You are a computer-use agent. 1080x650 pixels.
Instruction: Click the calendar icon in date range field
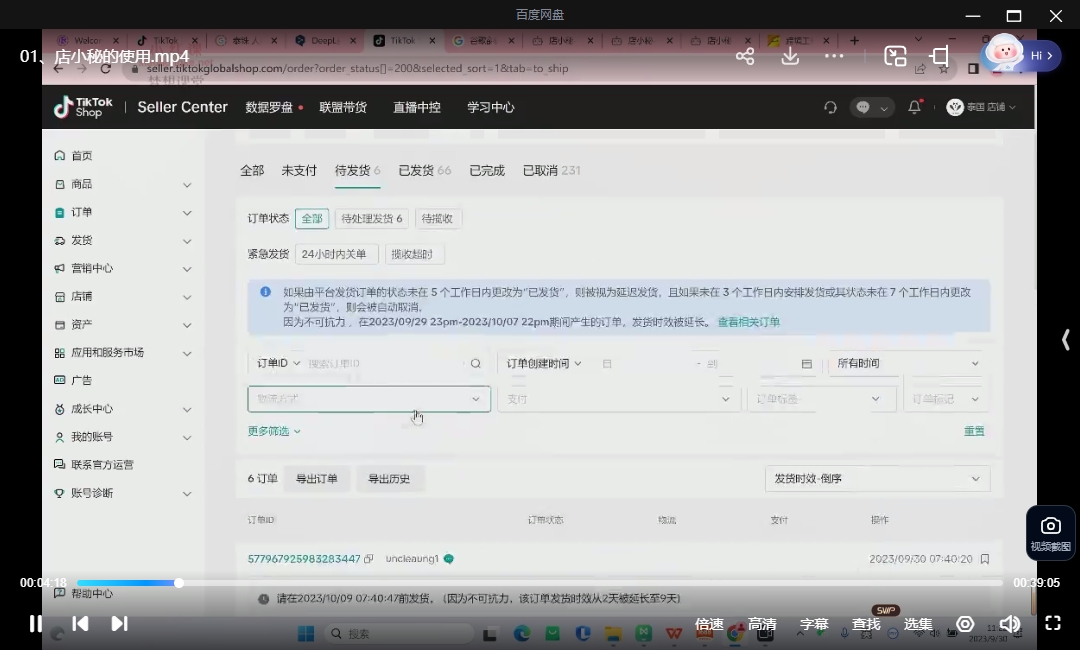[807, 364]
